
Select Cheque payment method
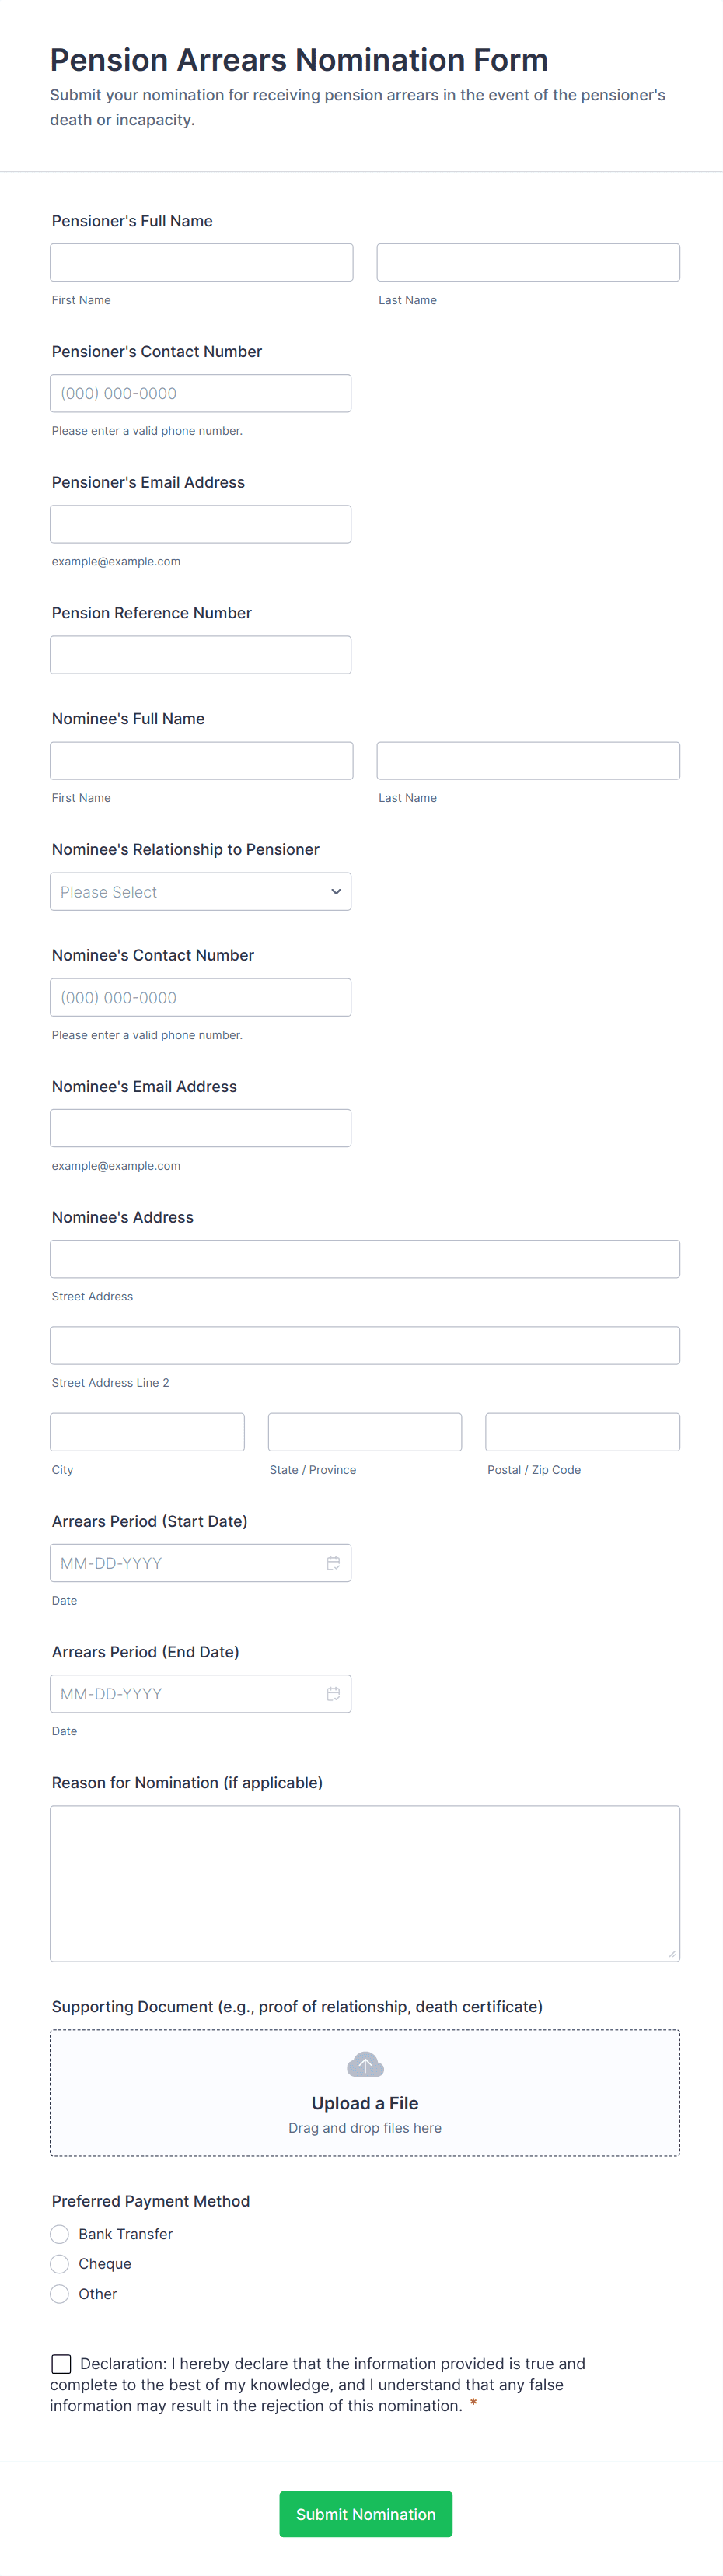click(60, 2264)
